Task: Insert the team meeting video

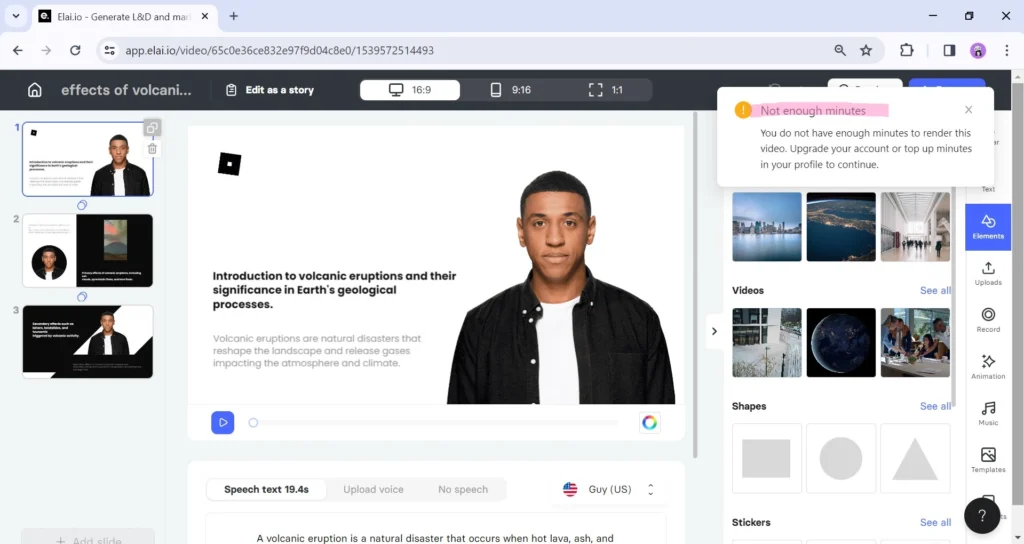Action: [x=915, y=343]
